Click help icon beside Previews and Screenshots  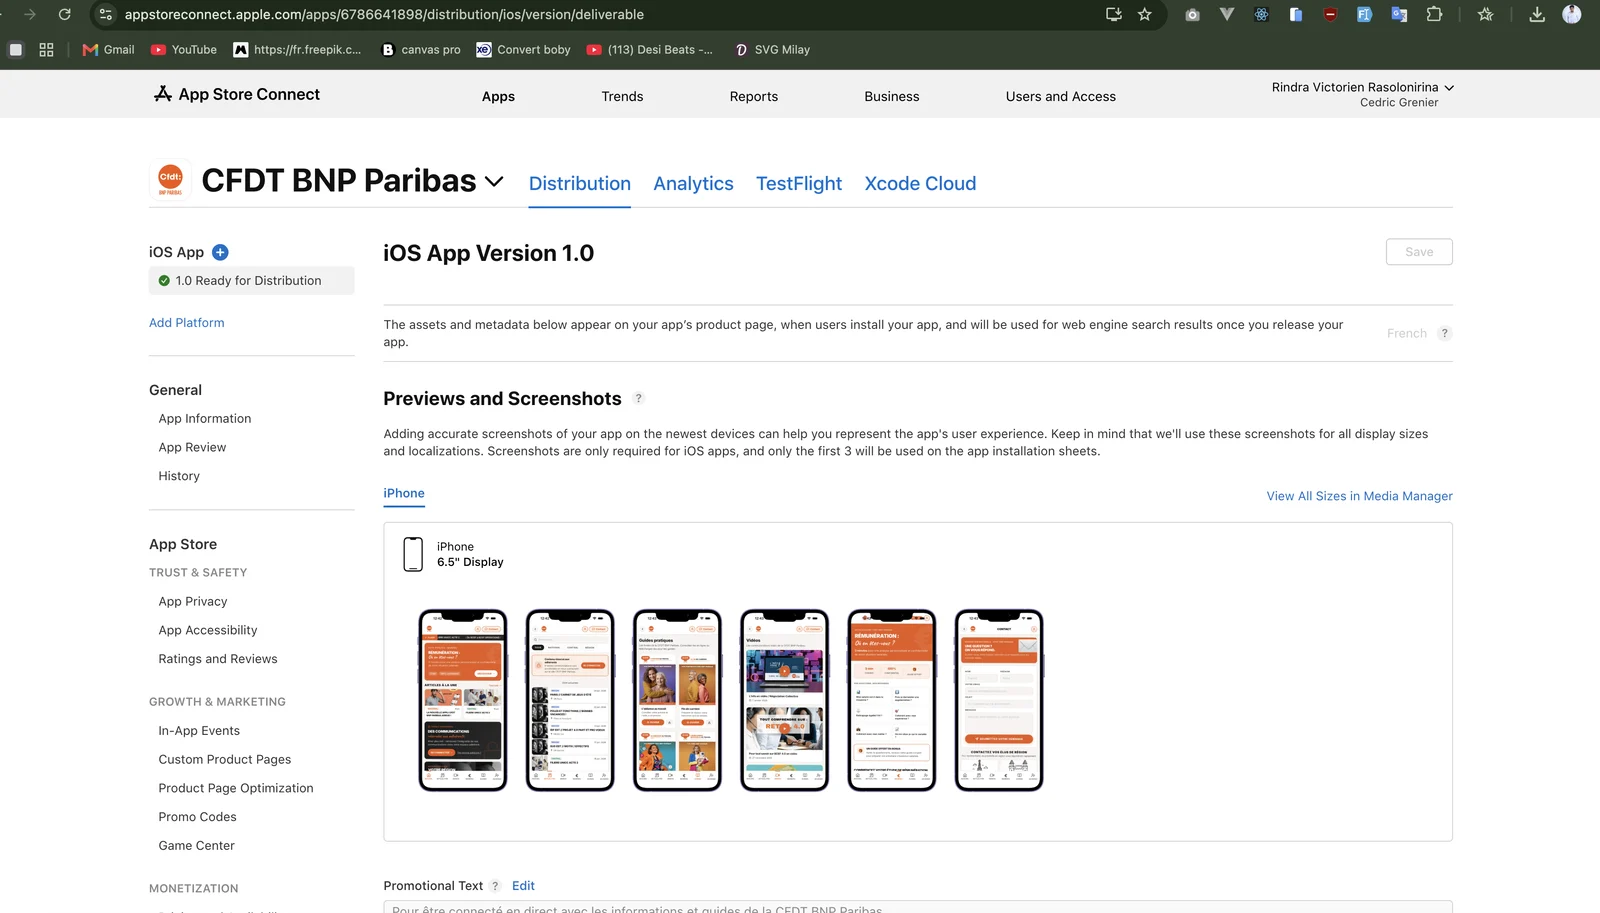point(639,398)
